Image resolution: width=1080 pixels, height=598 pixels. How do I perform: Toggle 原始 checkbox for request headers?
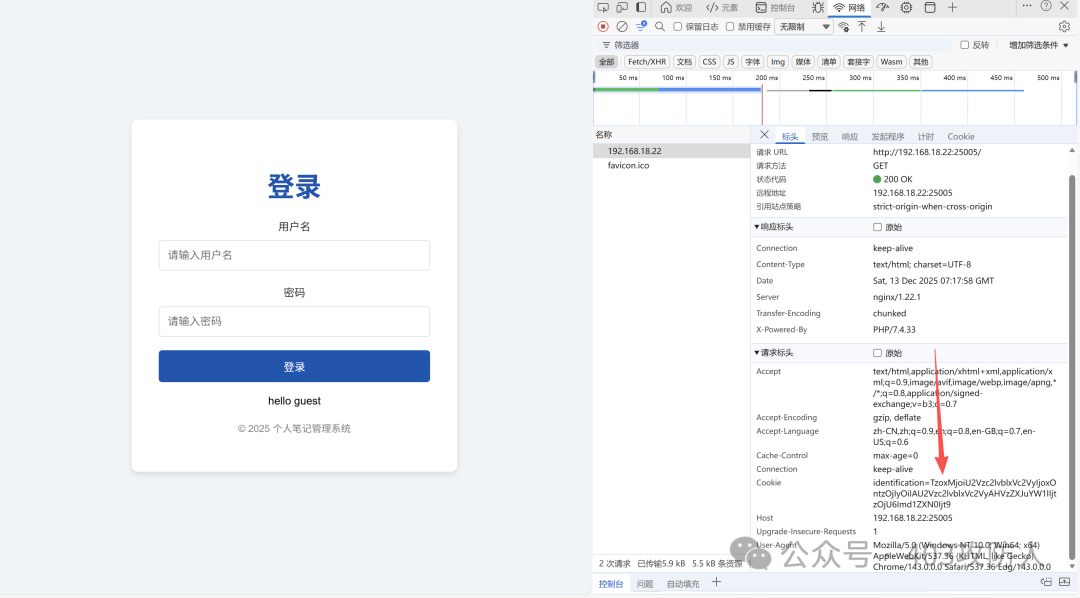pyautogui.click(x=878, y=353)
